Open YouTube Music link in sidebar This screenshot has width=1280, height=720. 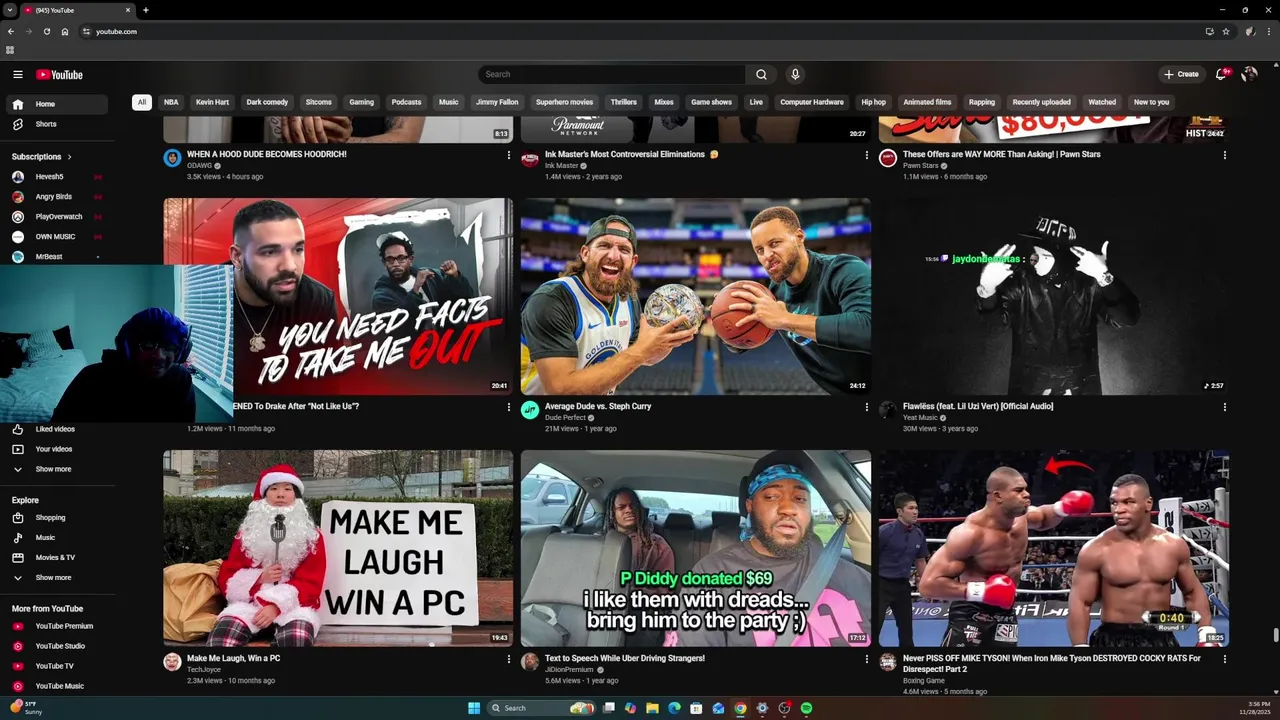[x=58, y=686]
